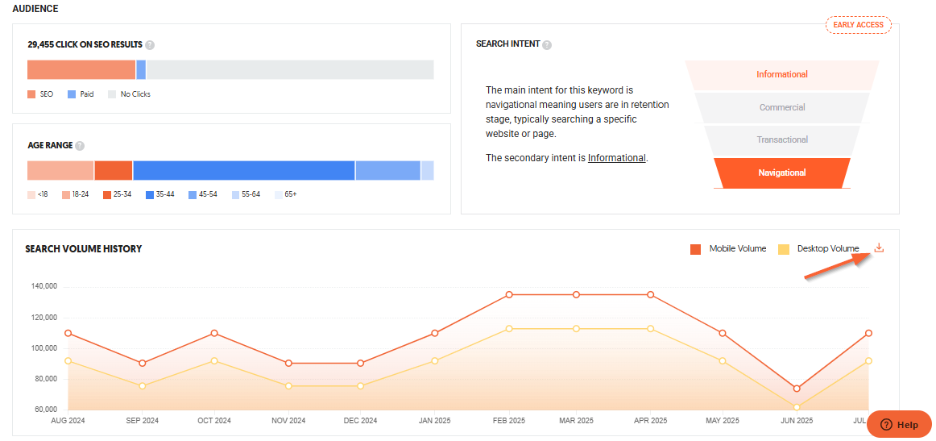Click the 'JAN 2025' x-axis label
The image size is (936, 441).
[434, 421]
